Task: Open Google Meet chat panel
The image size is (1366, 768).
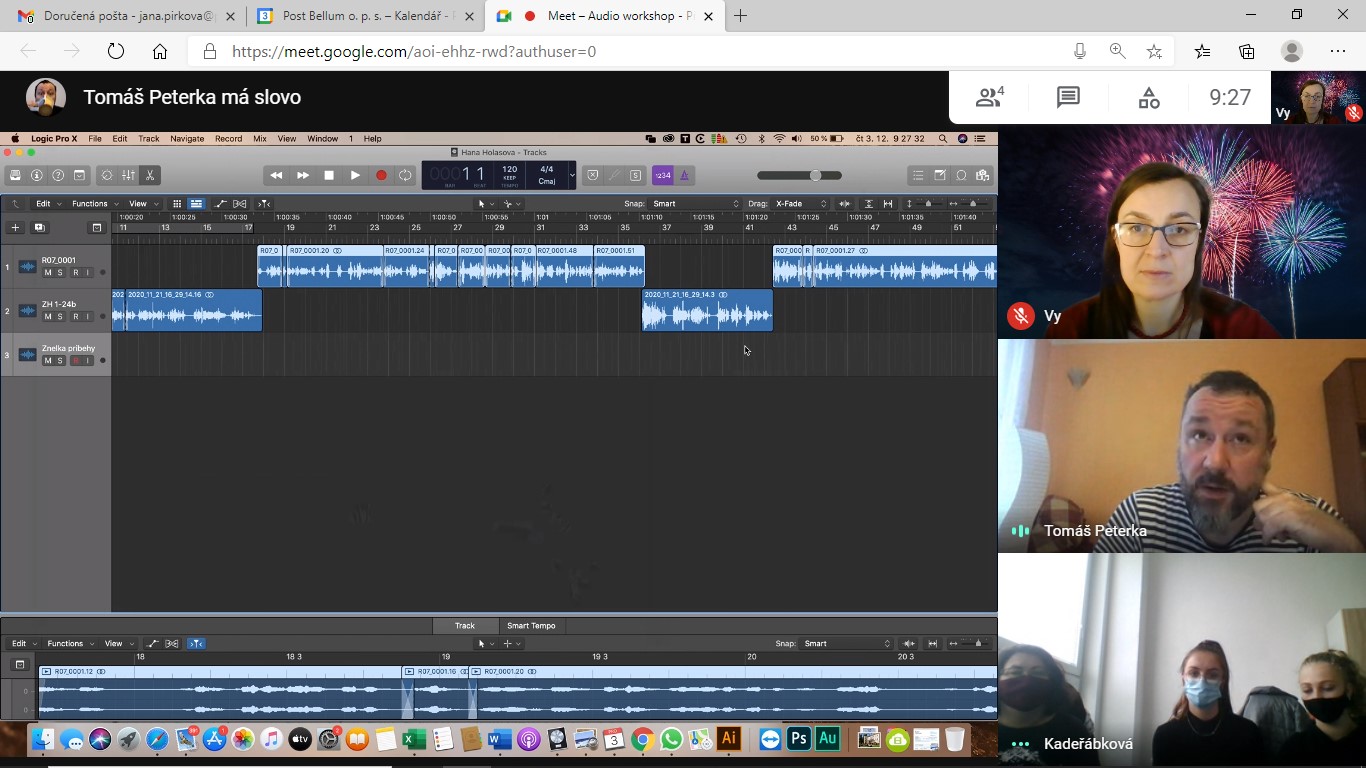Action: click(x=1068, y=97)
